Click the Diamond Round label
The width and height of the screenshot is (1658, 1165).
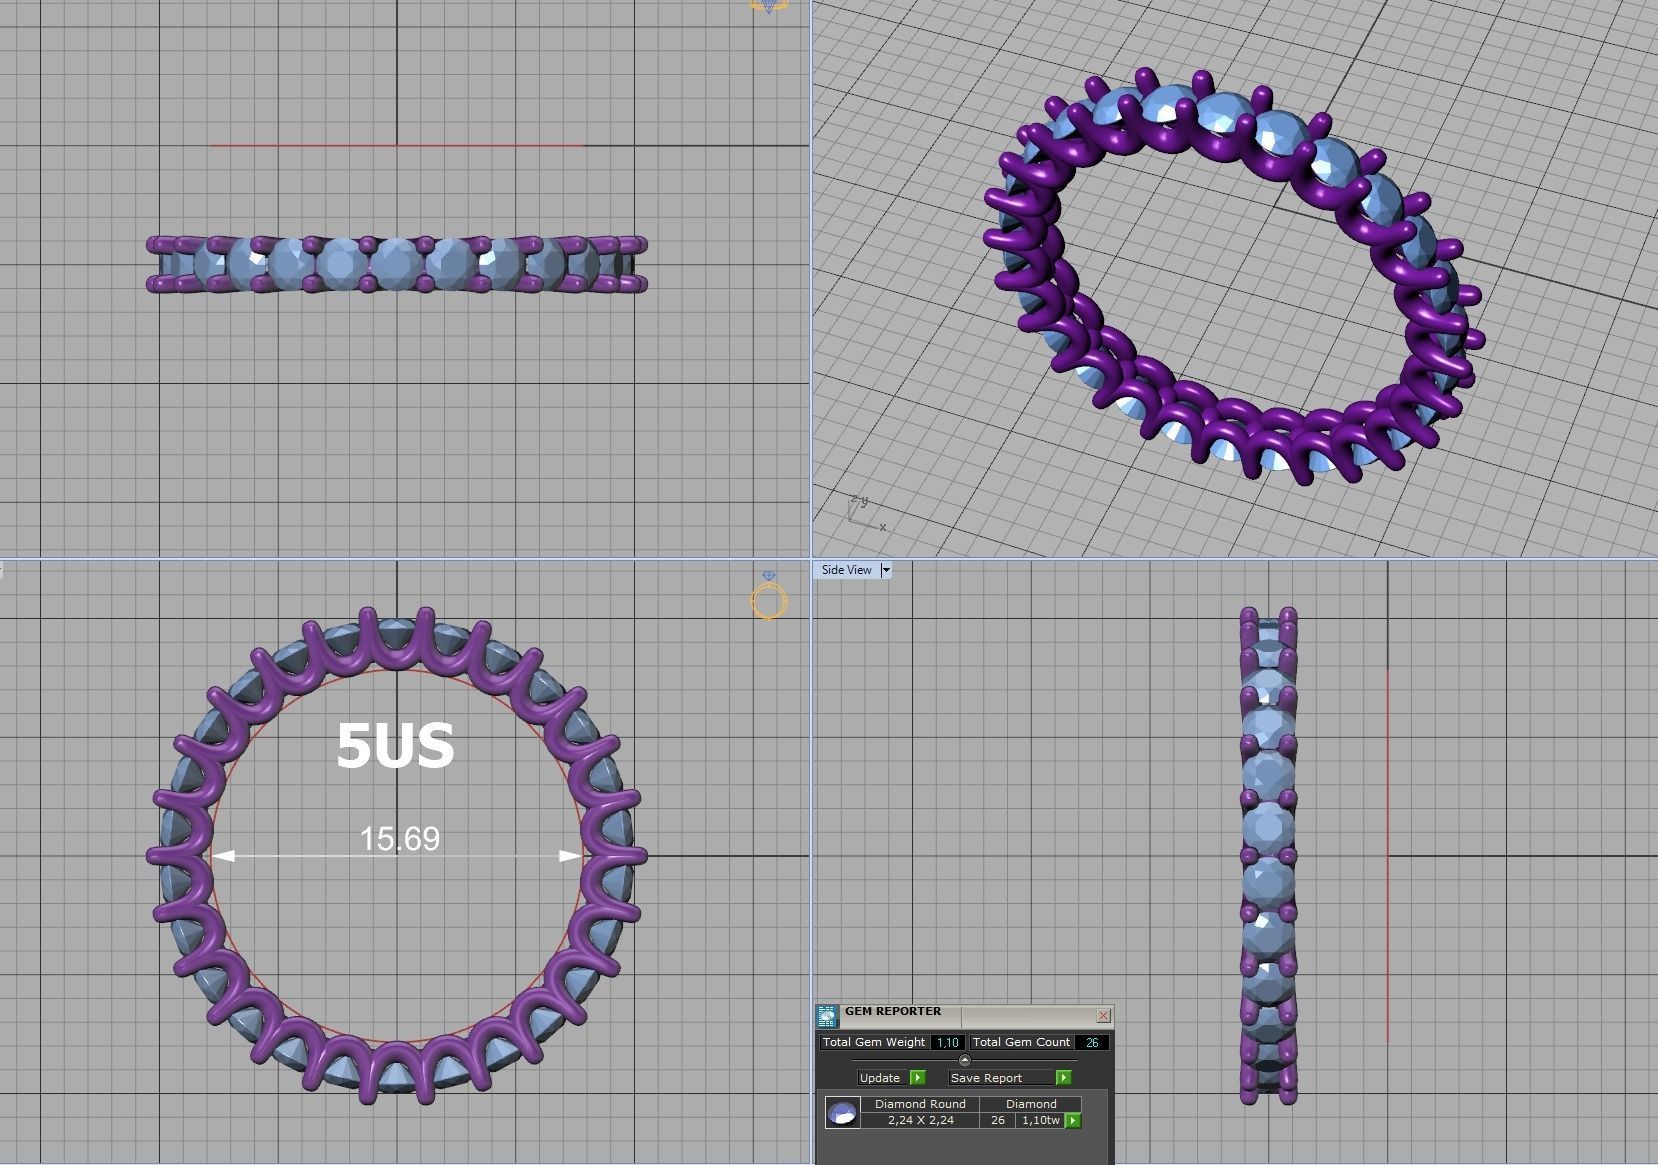click(x=920, y=1104)
